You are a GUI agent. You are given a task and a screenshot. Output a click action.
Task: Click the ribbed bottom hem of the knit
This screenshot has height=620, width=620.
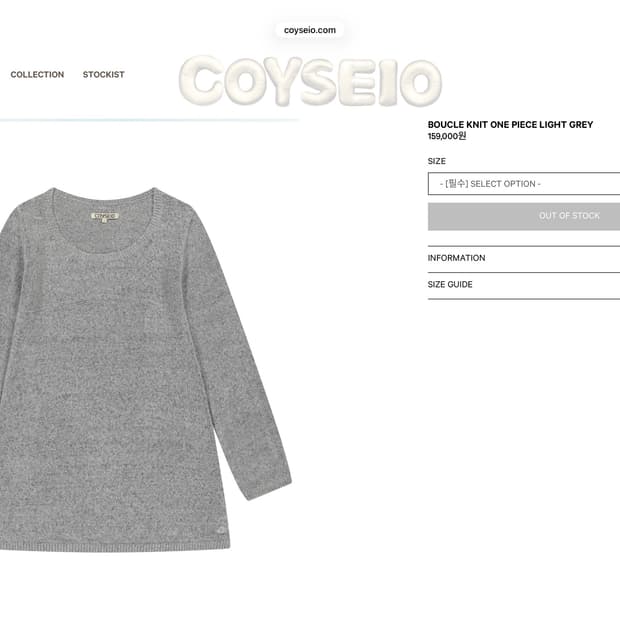tap(115, 547)
